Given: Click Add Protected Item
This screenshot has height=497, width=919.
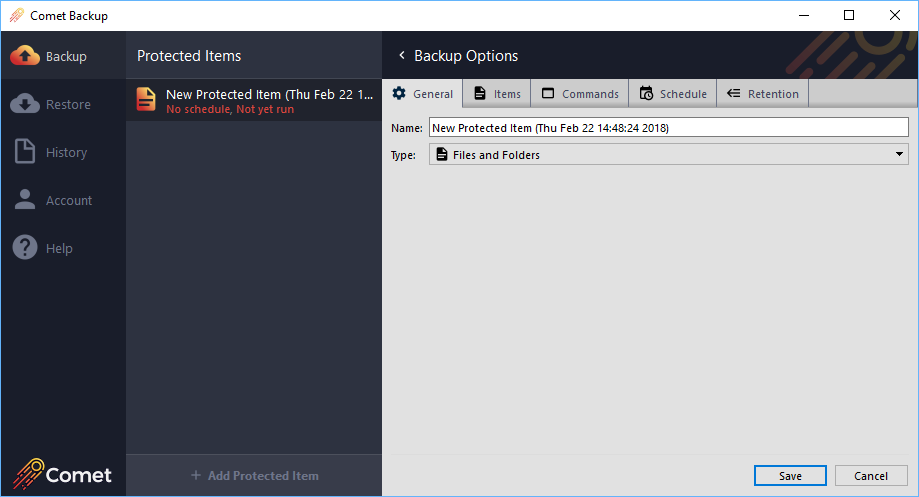Looking at the screenshot, I should click(x=254, y=475).
